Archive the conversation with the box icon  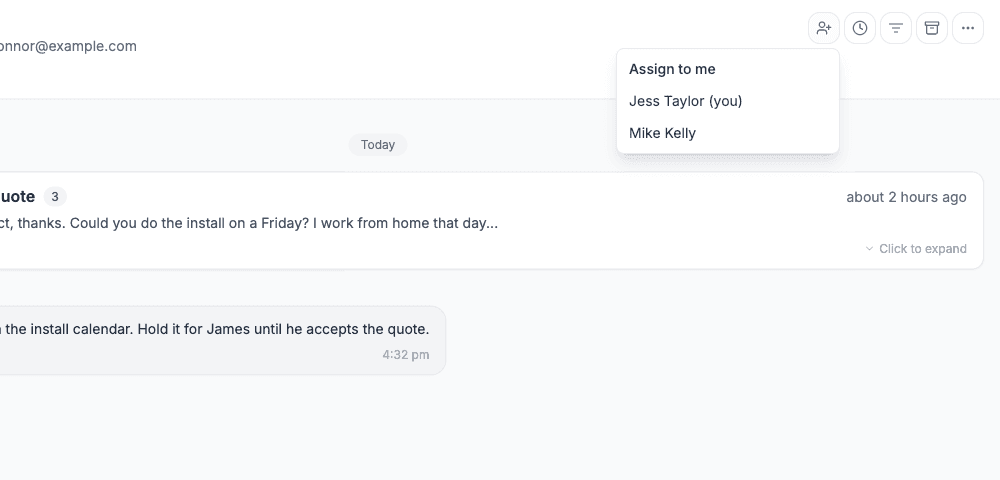pyautogui.click(x=932, y=29)
